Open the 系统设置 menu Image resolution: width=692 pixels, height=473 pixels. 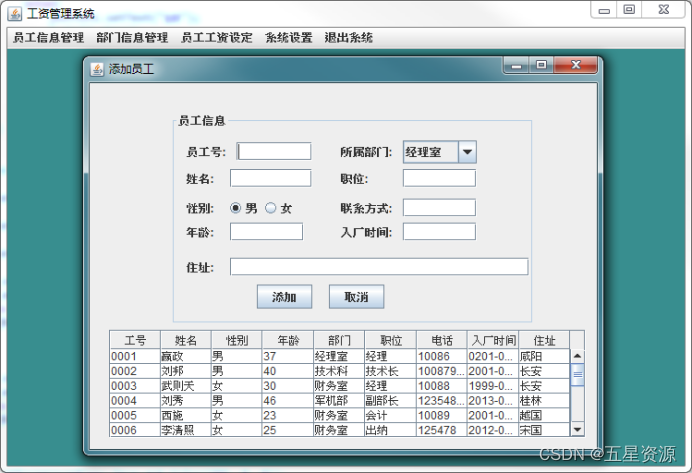(x=289, y=38)
